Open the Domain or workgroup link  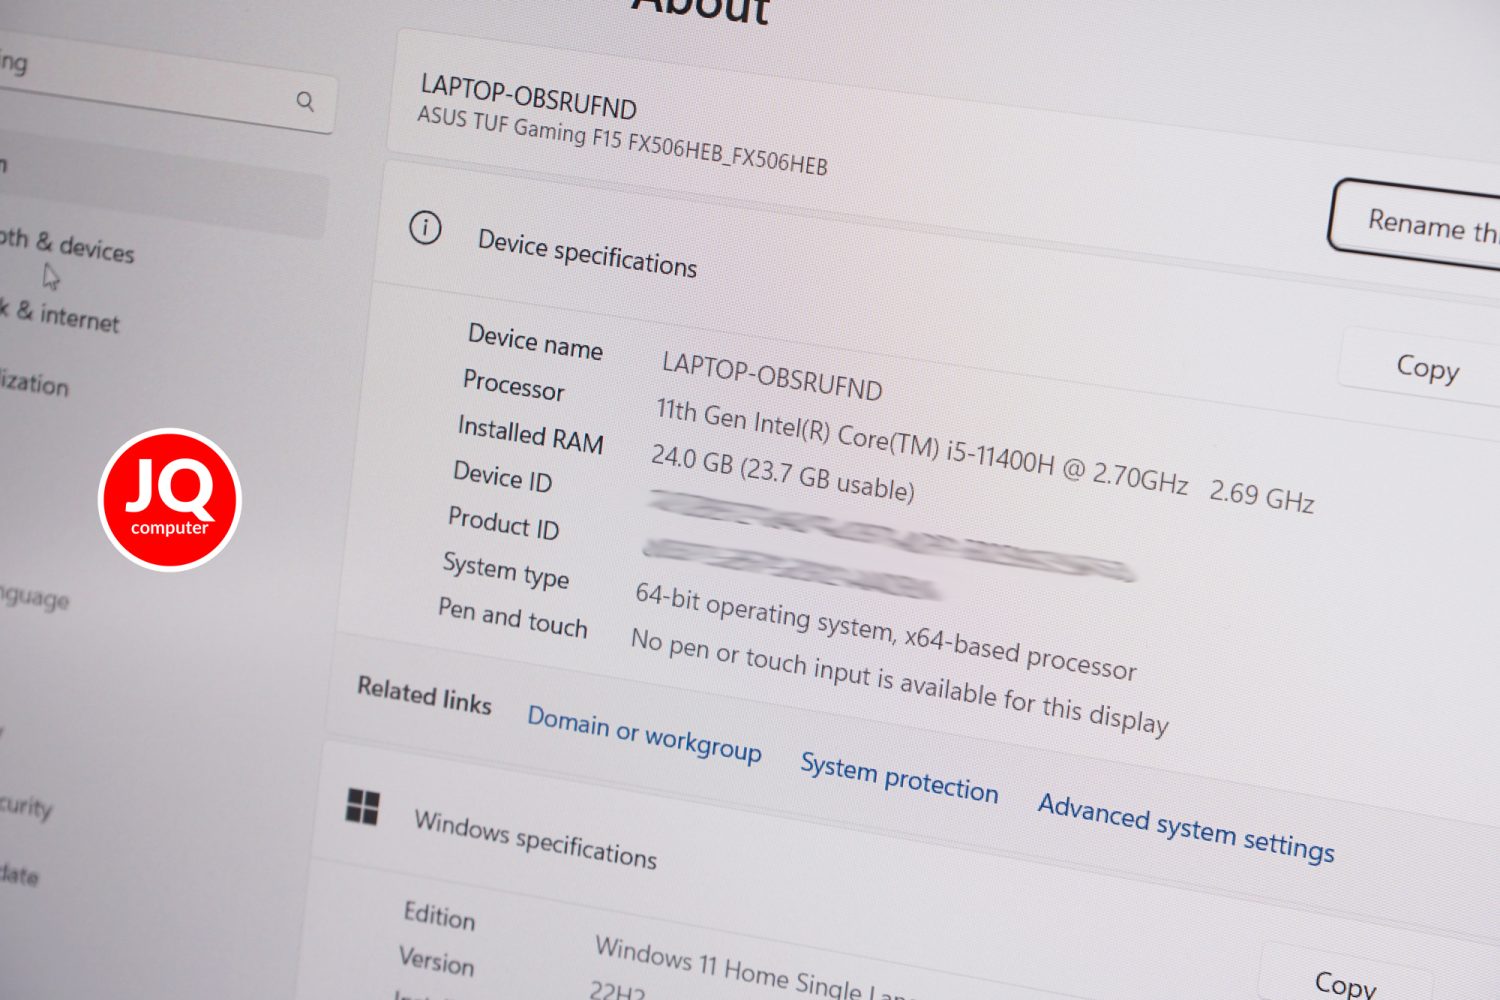[x=644, y=733]
